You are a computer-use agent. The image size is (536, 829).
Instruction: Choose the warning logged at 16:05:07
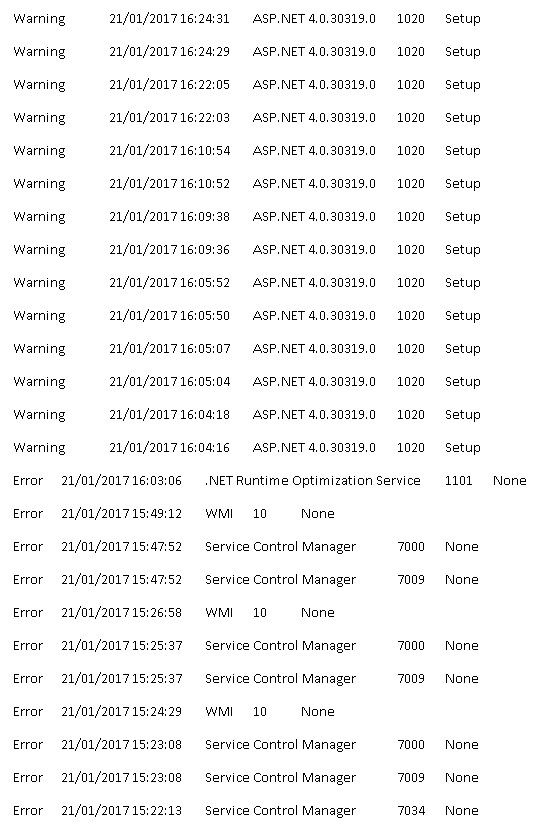[247, 348]
